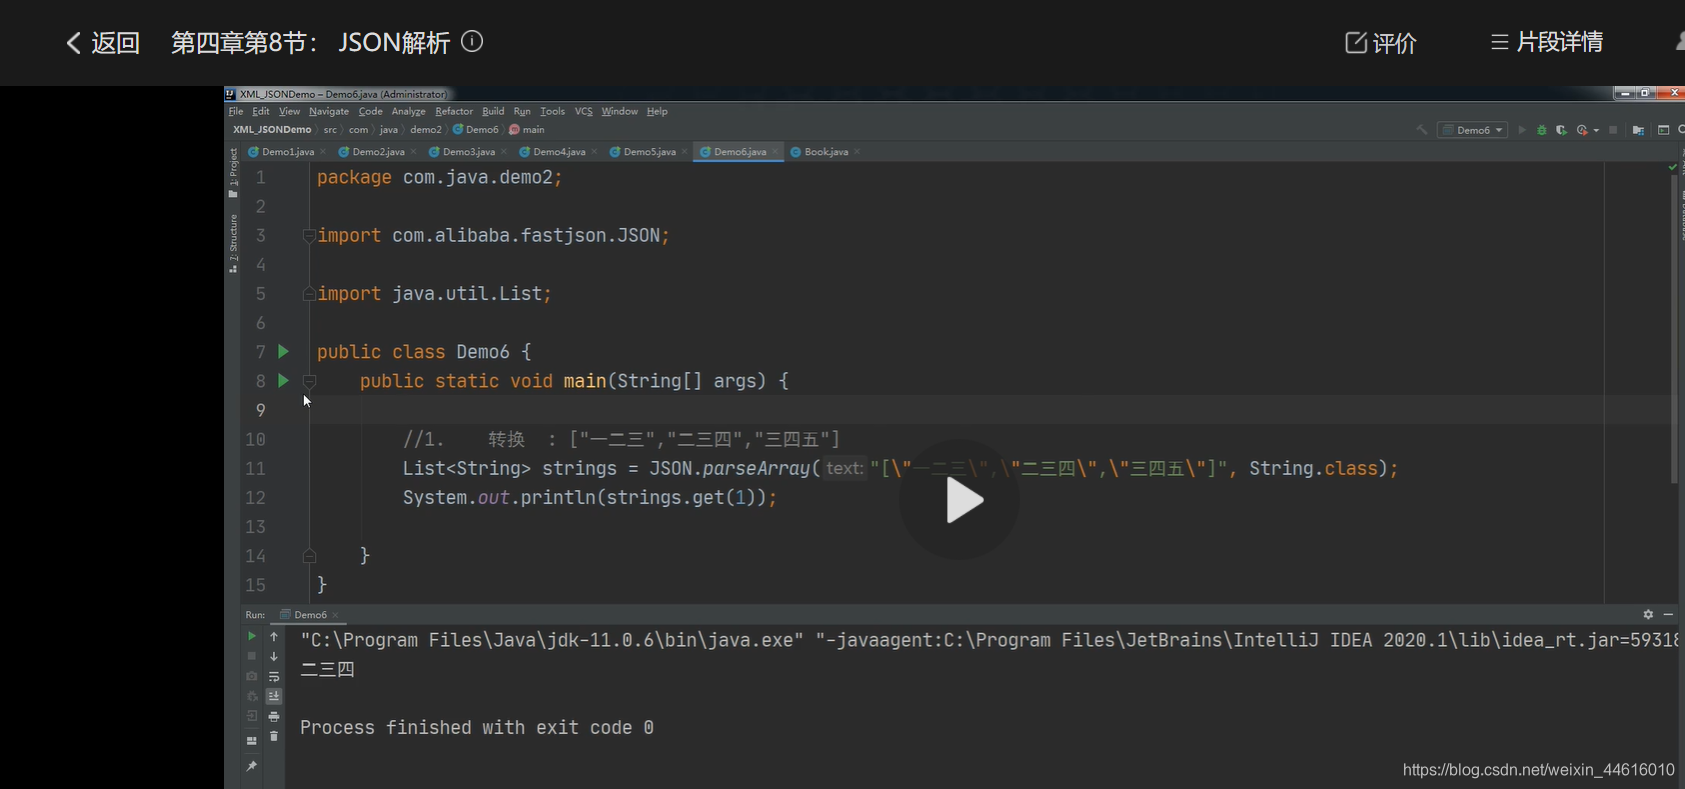
Task: Click the Pin Tab icon
Action: [251, 766]
